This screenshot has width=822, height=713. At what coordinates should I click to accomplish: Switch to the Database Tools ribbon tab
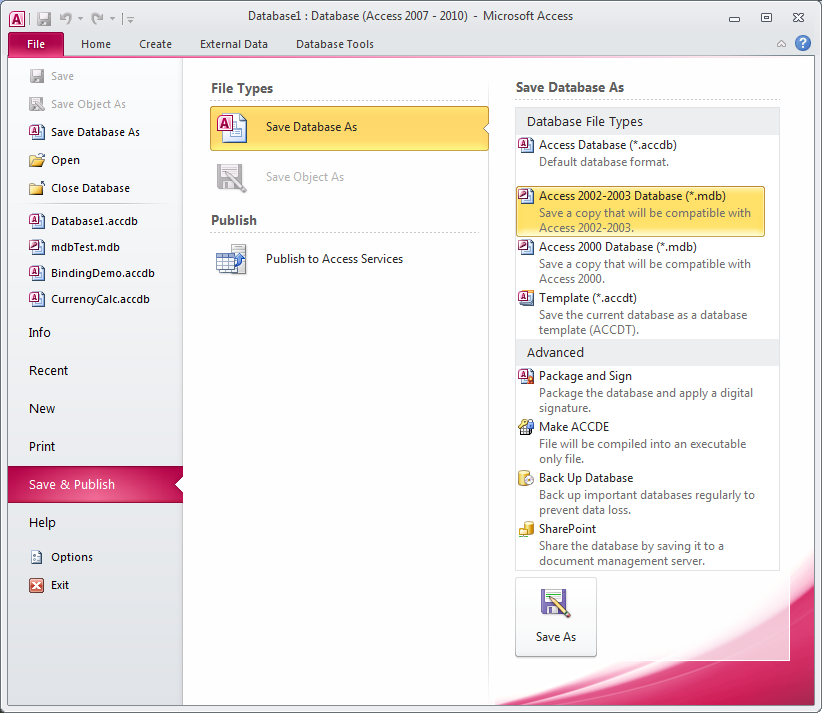335,44
